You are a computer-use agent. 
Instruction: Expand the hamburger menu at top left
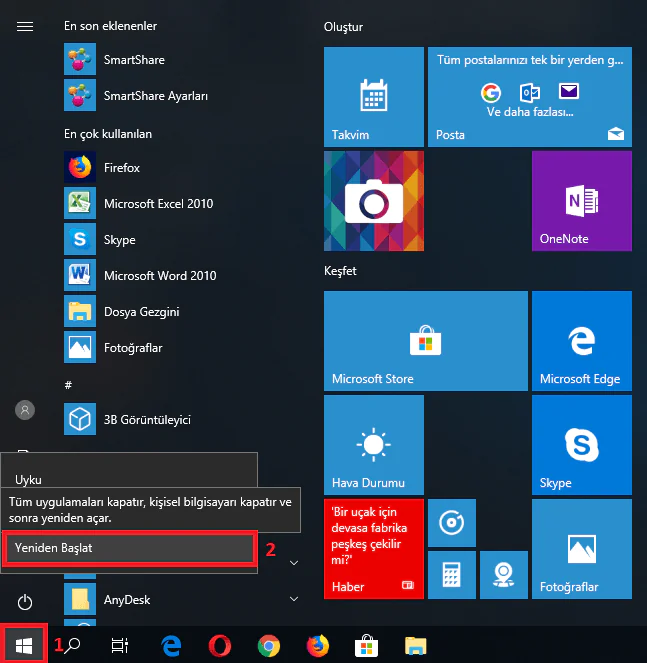(x=26, y=26)
